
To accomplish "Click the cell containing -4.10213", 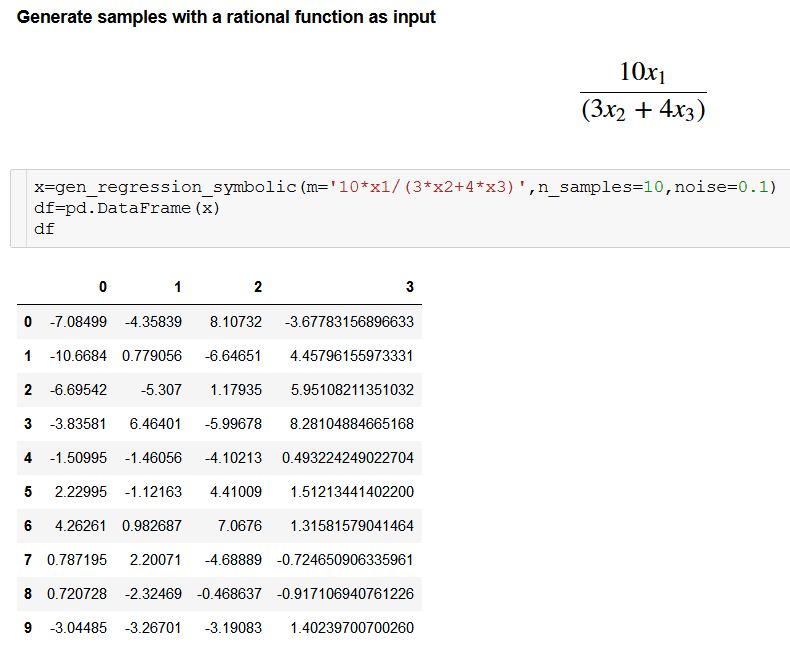I will (234, 458).
